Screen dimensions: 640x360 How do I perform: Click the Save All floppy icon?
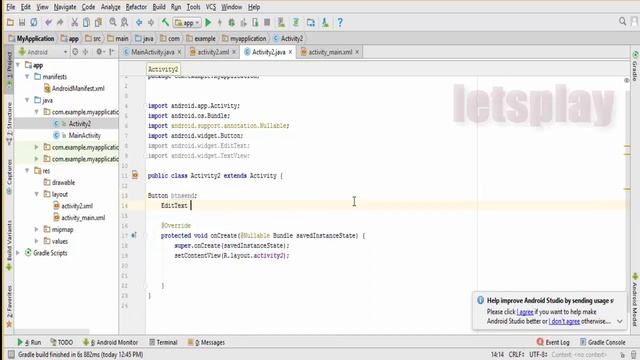(x=22, y=22)
